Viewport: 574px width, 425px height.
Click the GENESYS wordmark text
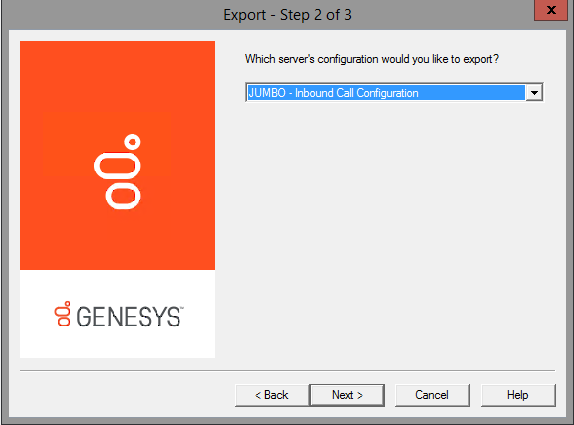pyautogui.click(x=128, y=317)
